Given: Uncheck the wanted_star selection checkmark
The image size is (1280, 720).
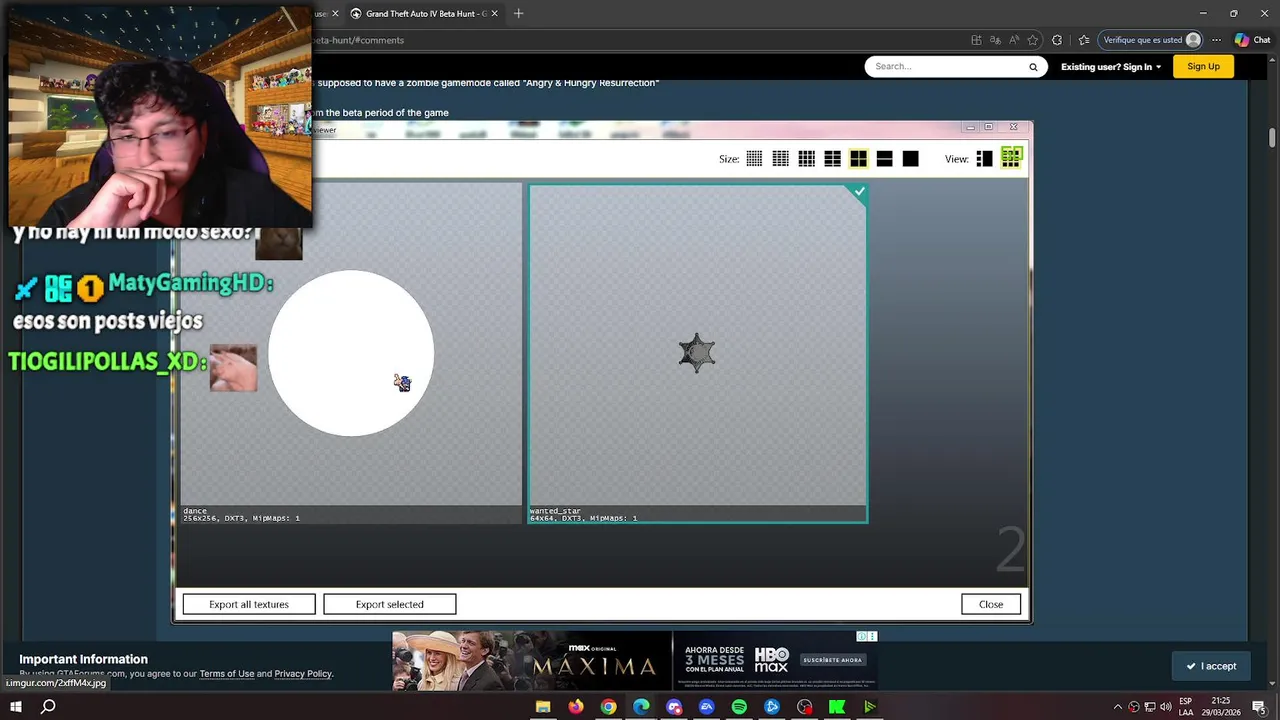Looking at the screenshot, I should (859, 191).
